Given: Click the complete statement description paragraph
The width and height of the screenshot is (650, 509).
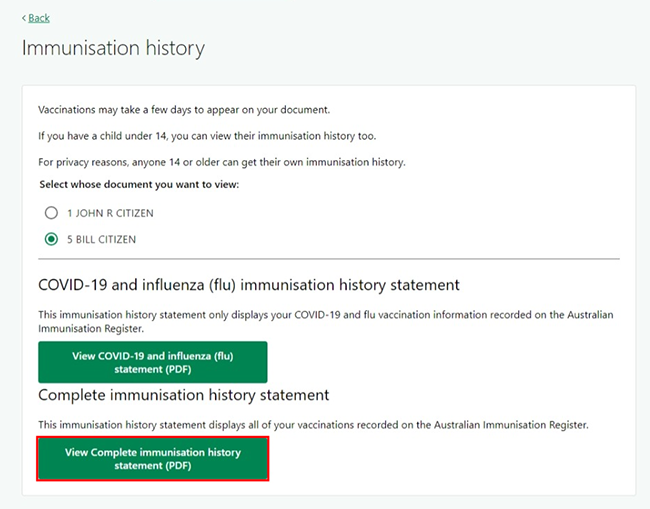Looking at the screenshot, I should tap(313, 425).
